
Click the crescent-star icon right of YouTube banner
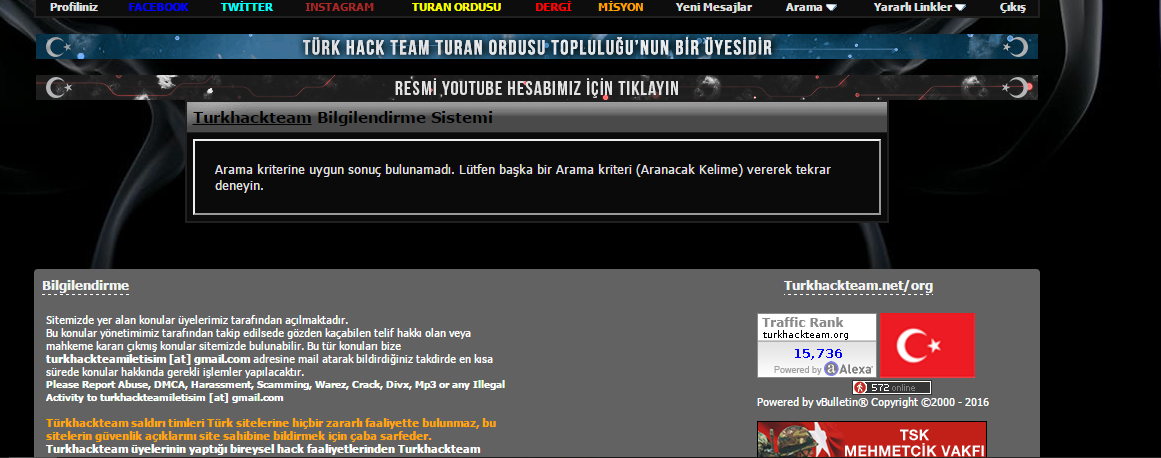click(x=1016, y=88)
